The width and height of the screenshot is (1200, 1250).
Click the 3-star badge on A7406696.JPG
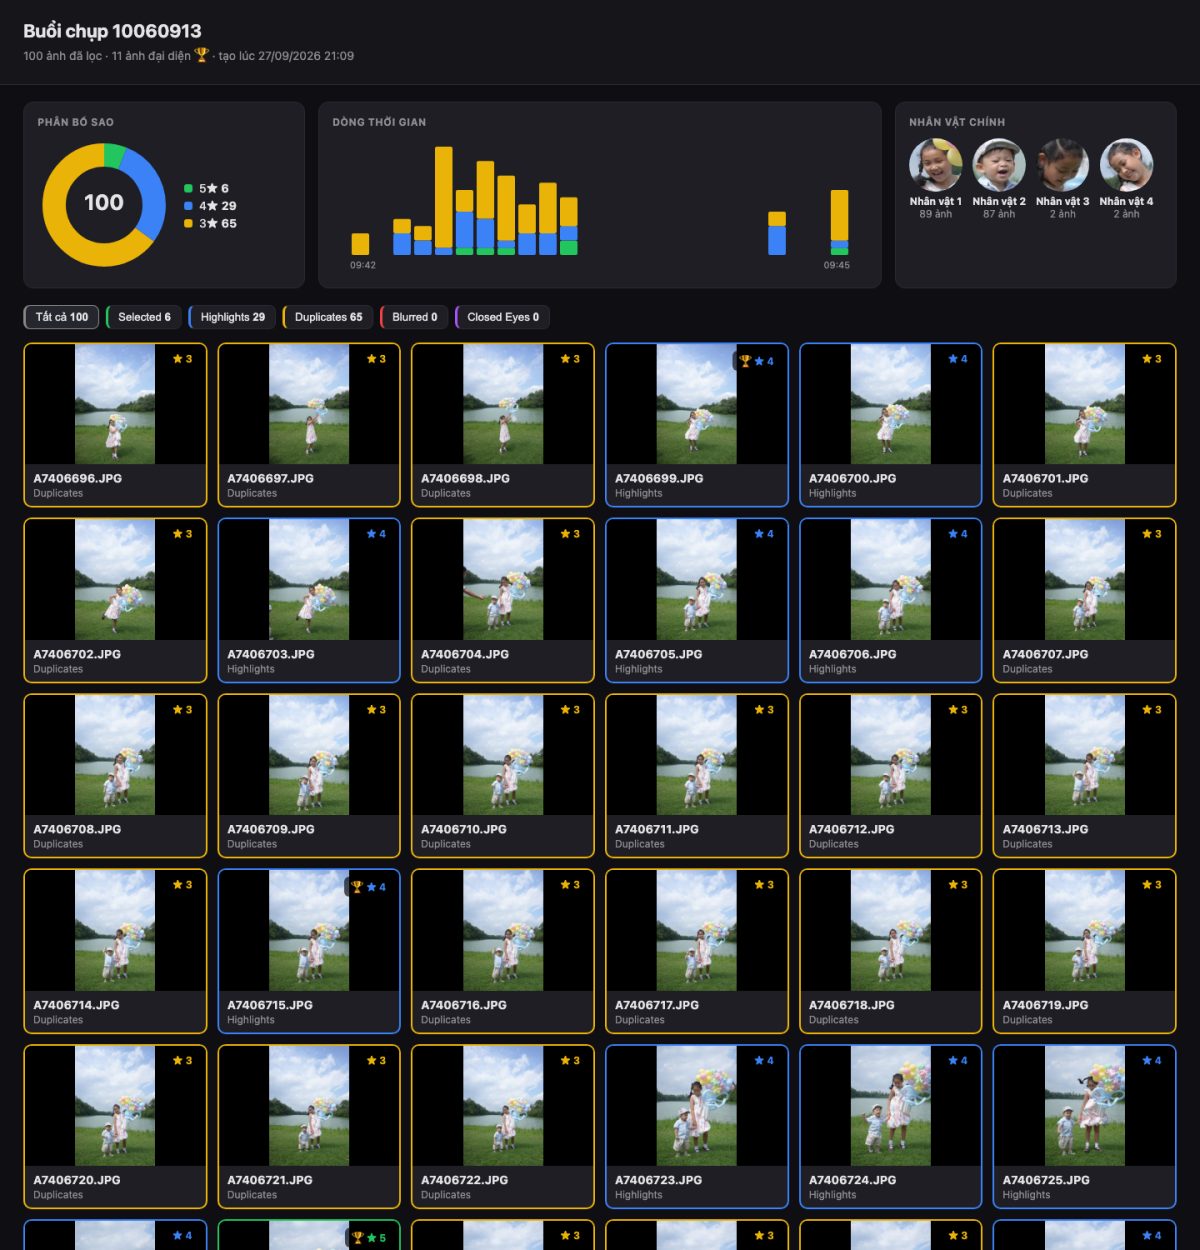182,359
